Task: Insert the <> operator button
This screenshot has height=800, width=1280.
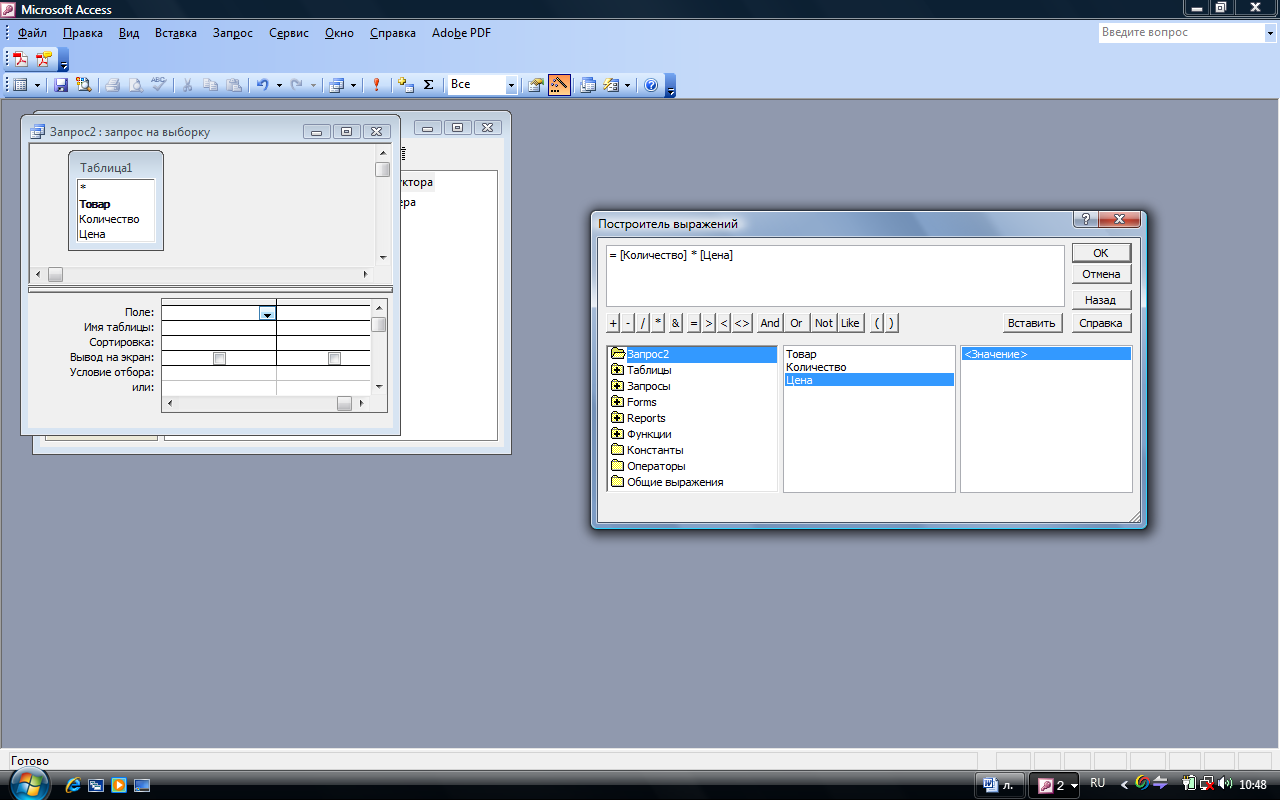Action: pos(742,323)
